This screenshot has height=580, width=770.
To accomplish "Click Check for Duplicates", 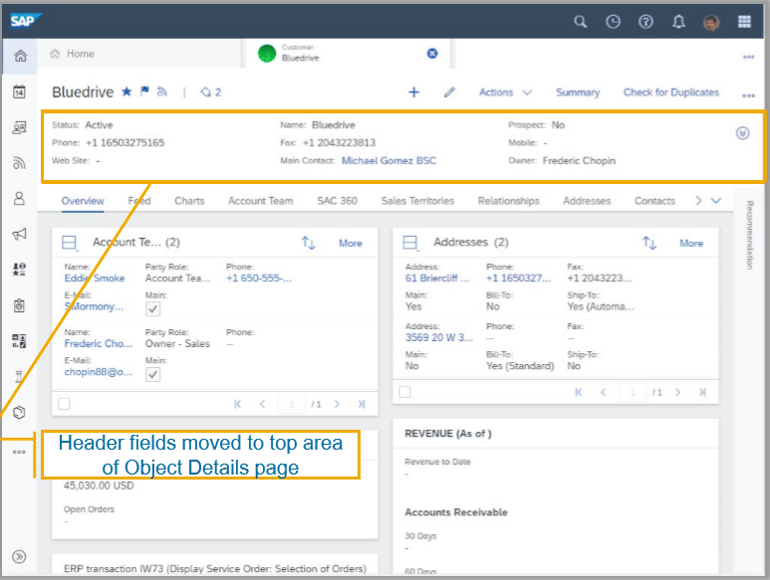I will [x=671, y=92].
